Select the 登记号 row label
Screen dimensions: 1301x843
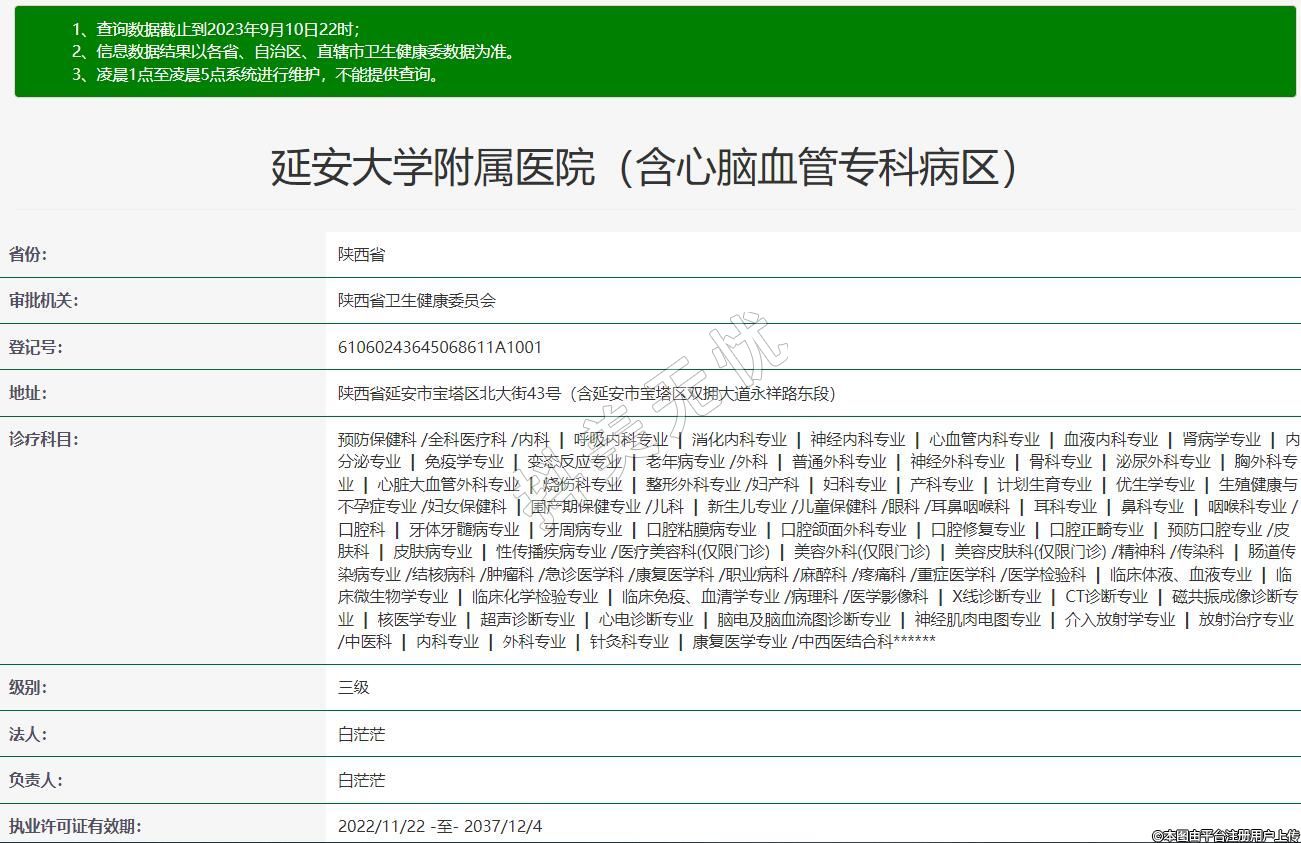coord(35,347)
